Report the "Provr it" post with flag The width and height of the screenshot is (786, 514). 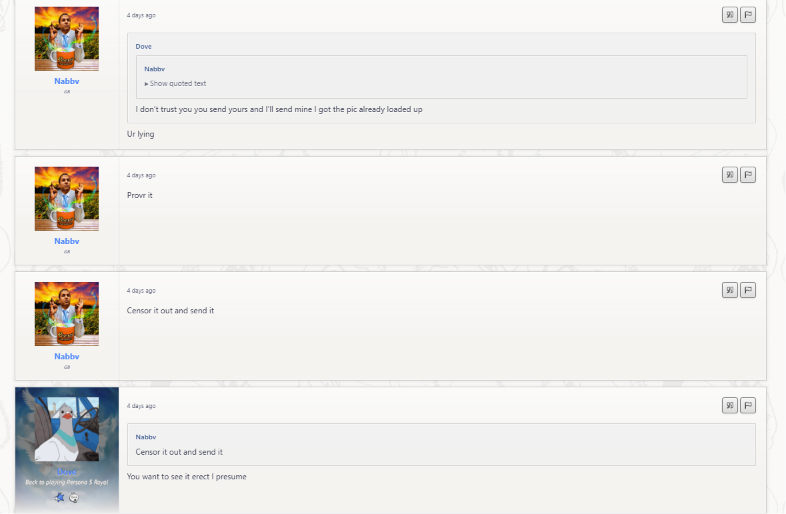(747, 175)
